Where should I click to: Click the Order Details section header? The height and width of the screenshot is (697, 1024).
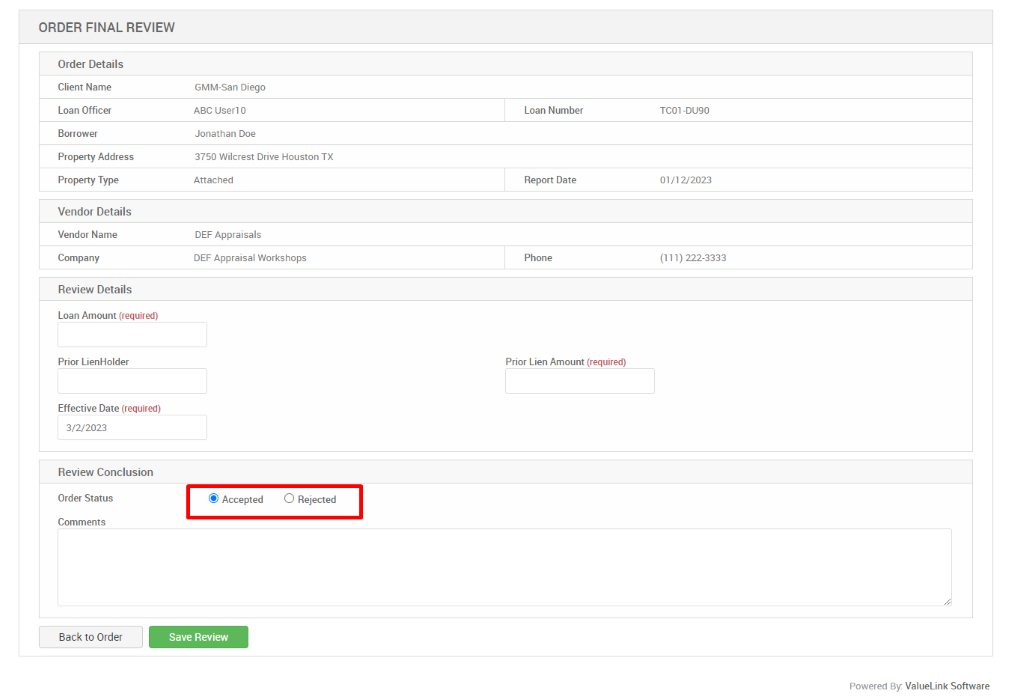[x=90, y=64]
